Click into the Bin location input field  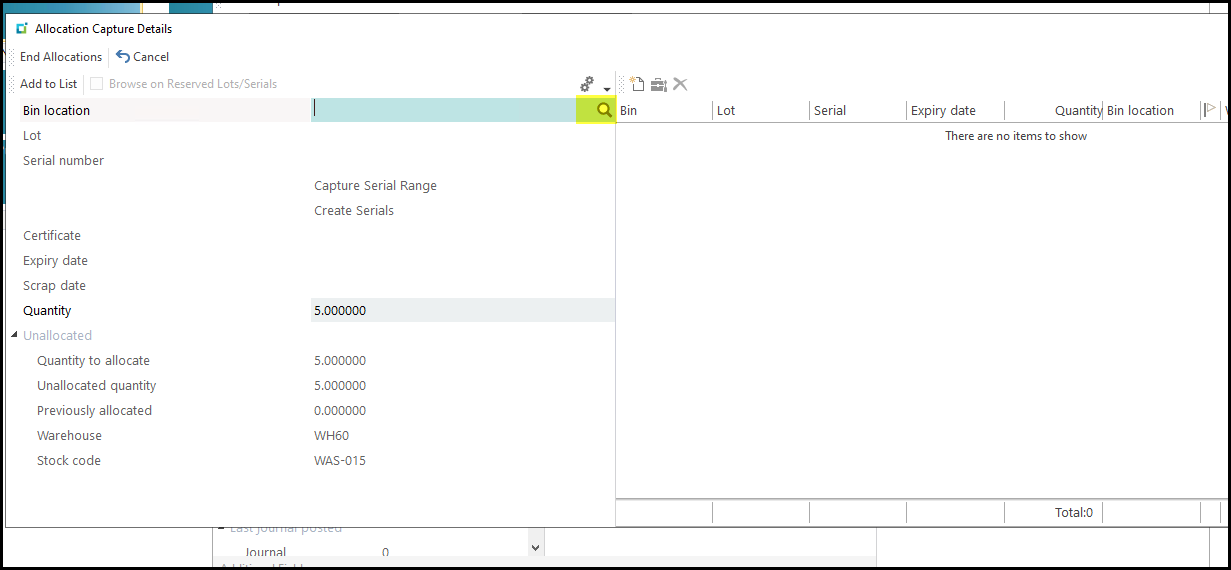coord(444,111)
